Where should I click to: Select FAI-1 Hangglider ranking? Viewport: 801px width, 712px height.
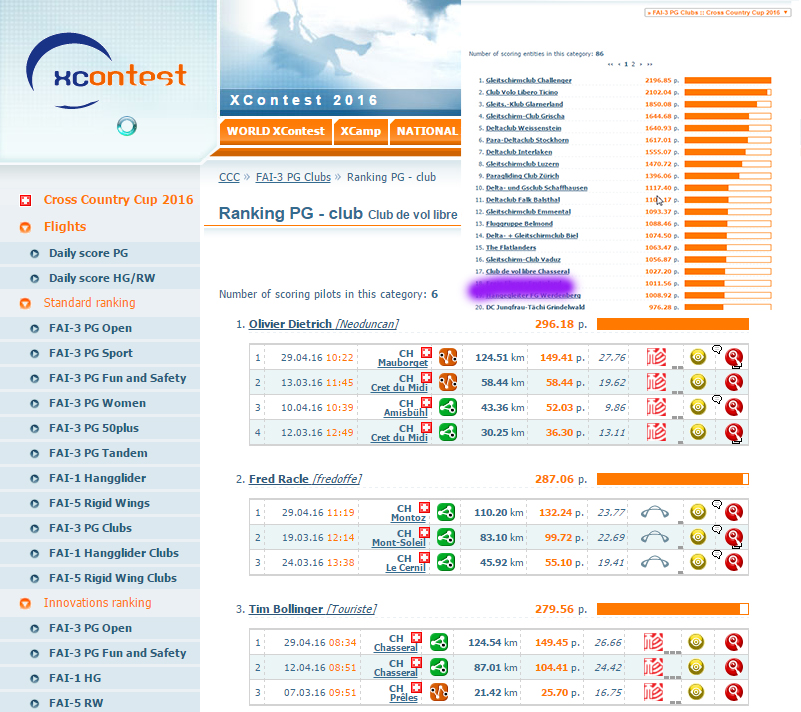[x=97, y=479]
